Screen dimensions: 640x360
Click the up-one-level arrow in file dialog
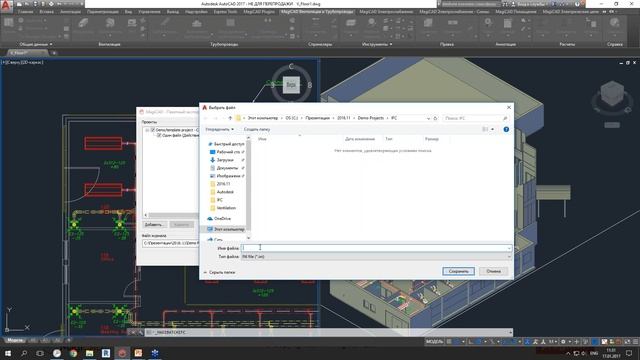click(230, 118)
